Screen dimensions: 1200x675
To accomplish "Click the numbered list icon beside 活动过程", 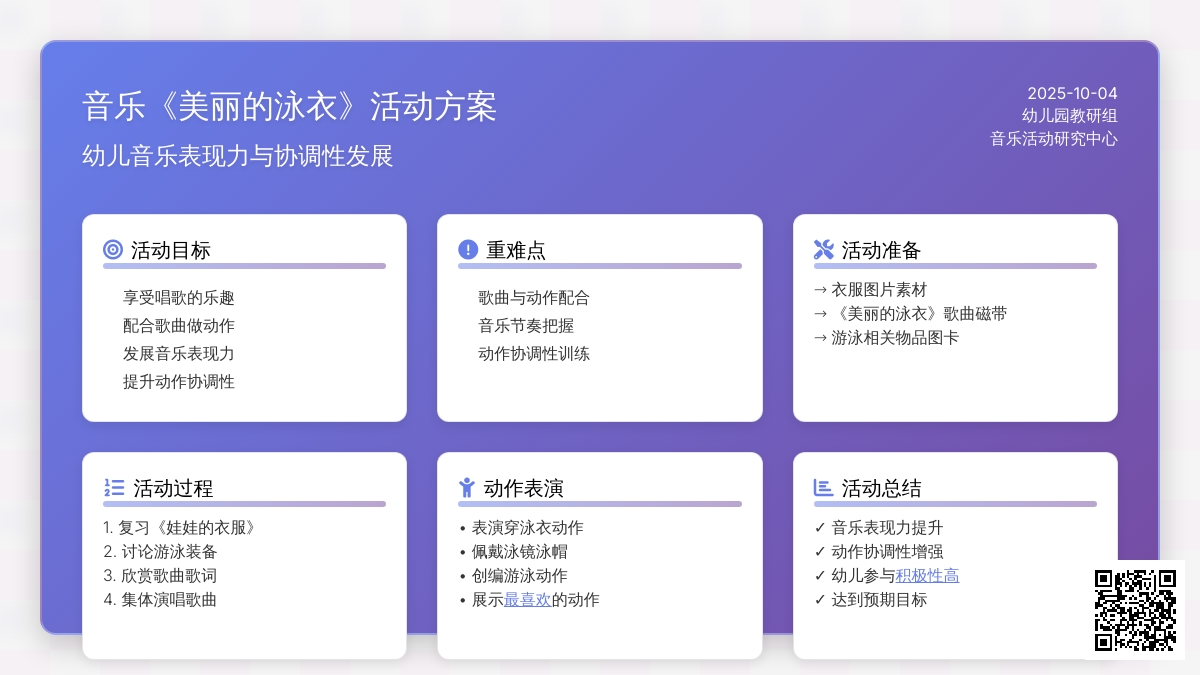I will [114, 488].
